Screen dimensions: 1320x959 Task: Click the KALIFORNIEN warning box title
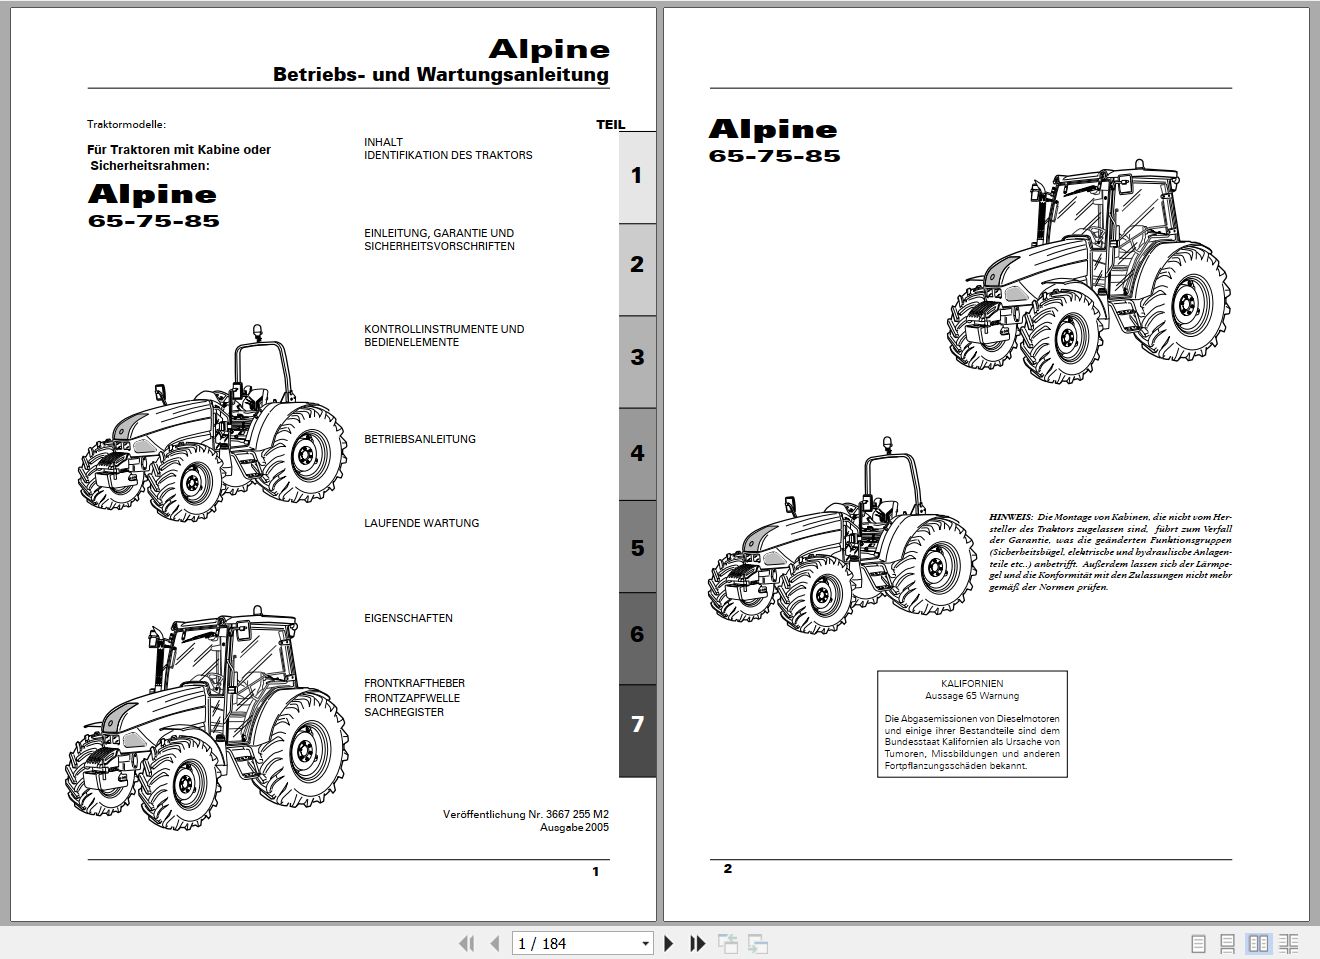(x=972, y=684)
